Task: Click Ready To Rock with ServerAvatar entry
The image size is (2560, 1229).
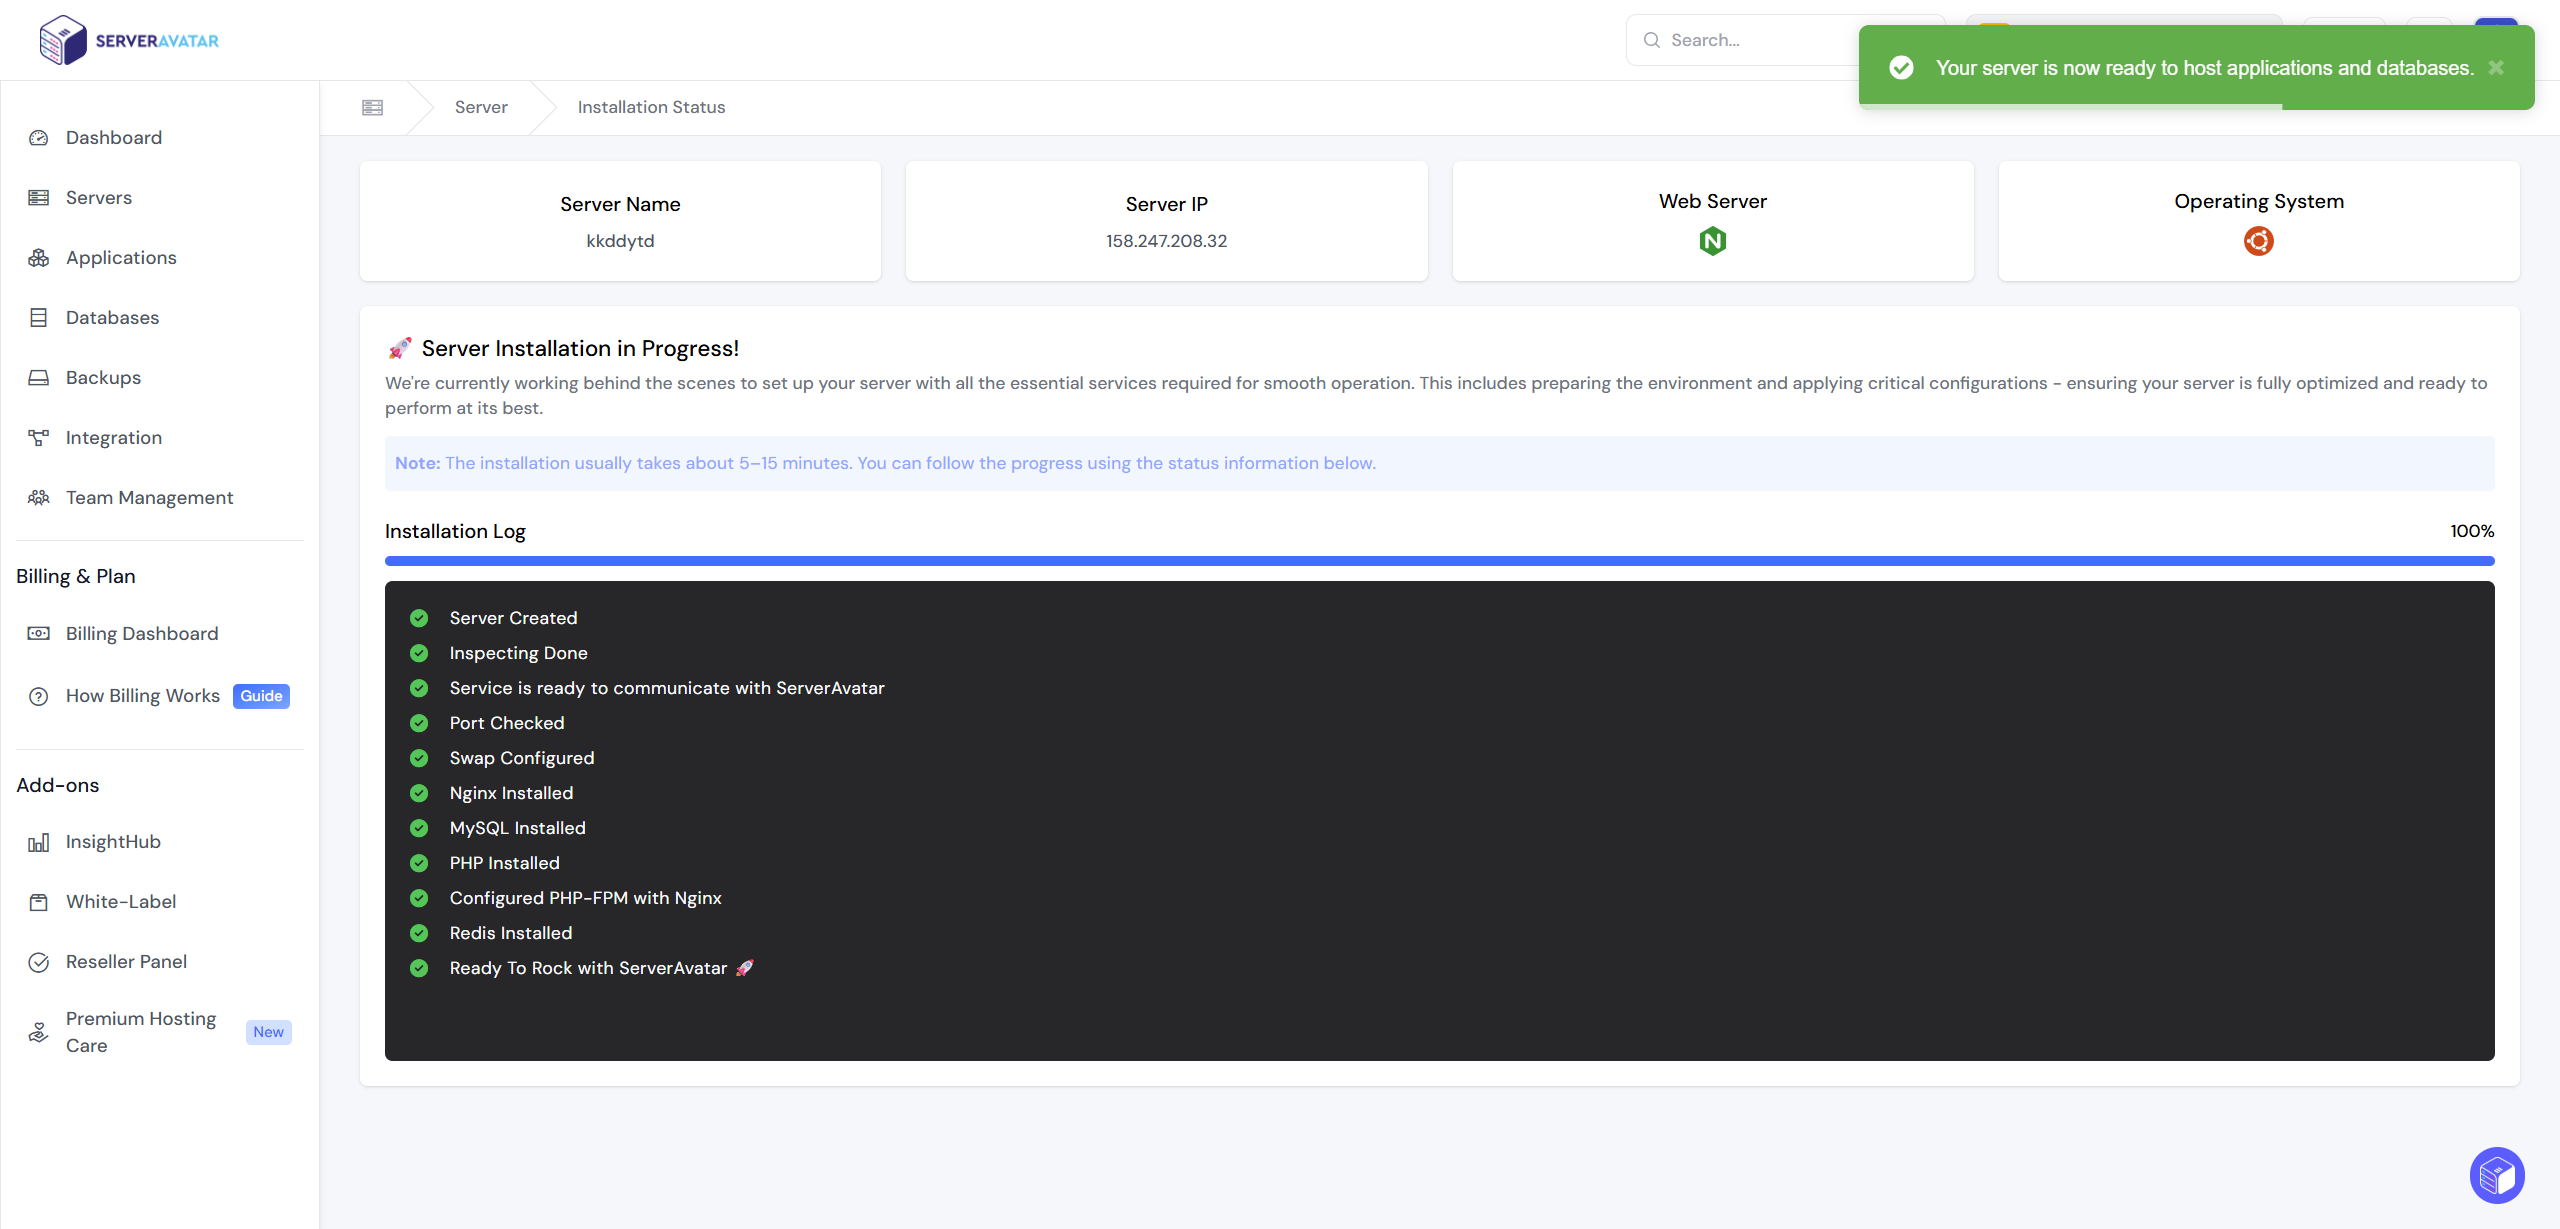Action: [601, 968]
